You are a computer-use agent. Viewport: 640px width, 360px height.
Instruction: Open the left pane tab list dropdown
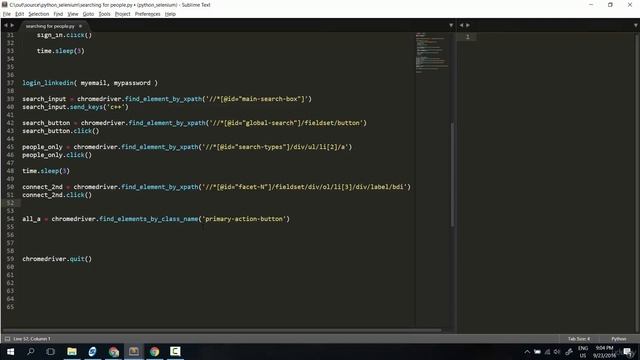(451, 25)
